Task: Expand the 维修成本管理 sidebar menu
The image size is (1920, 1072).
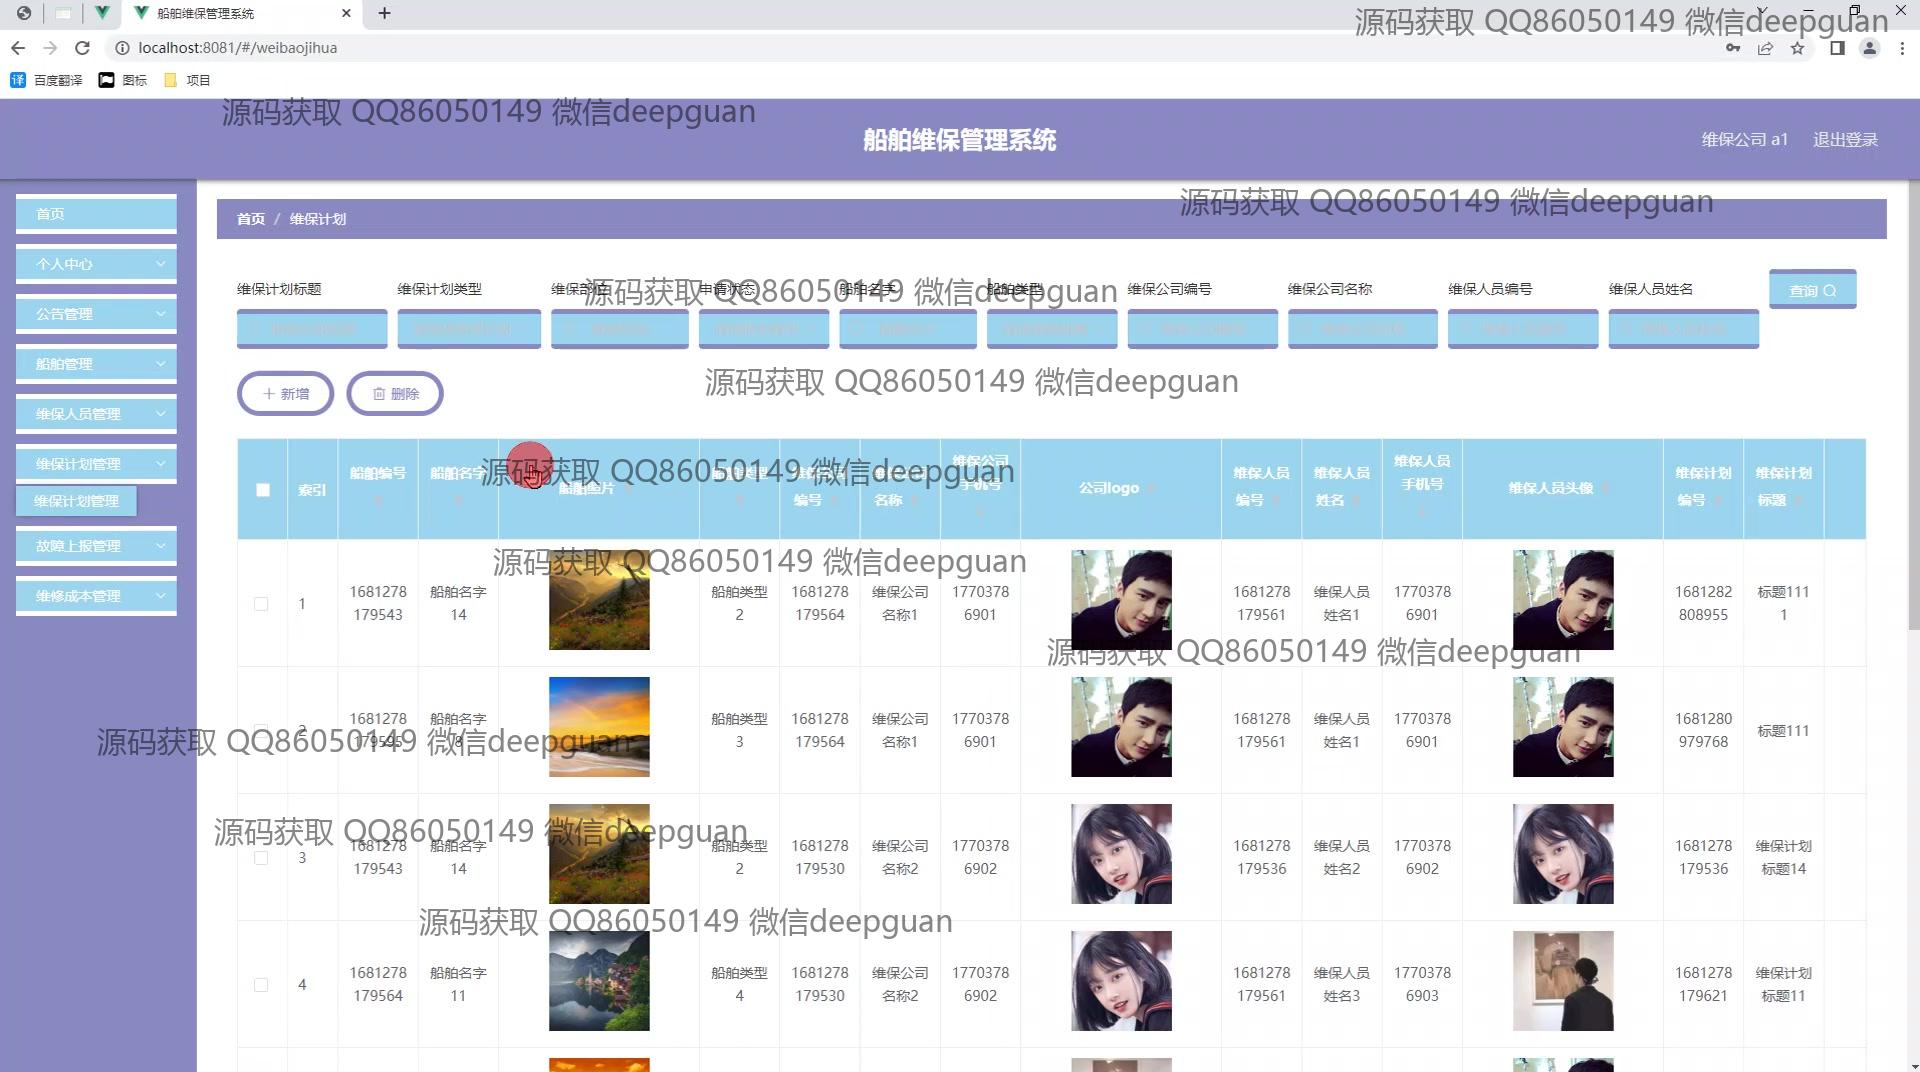Action: 96,596
